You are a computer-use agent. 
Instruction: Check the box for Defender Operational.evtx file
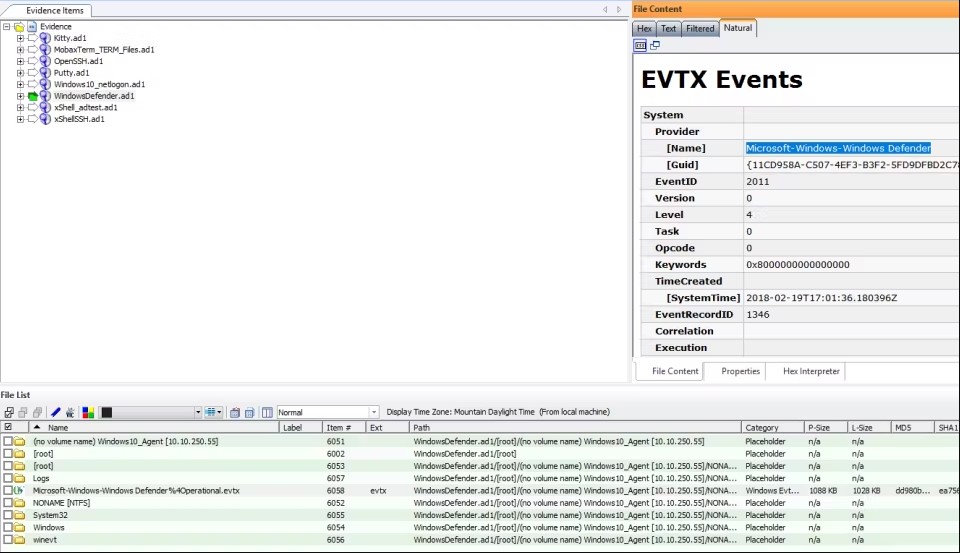[x=8, y=491]
